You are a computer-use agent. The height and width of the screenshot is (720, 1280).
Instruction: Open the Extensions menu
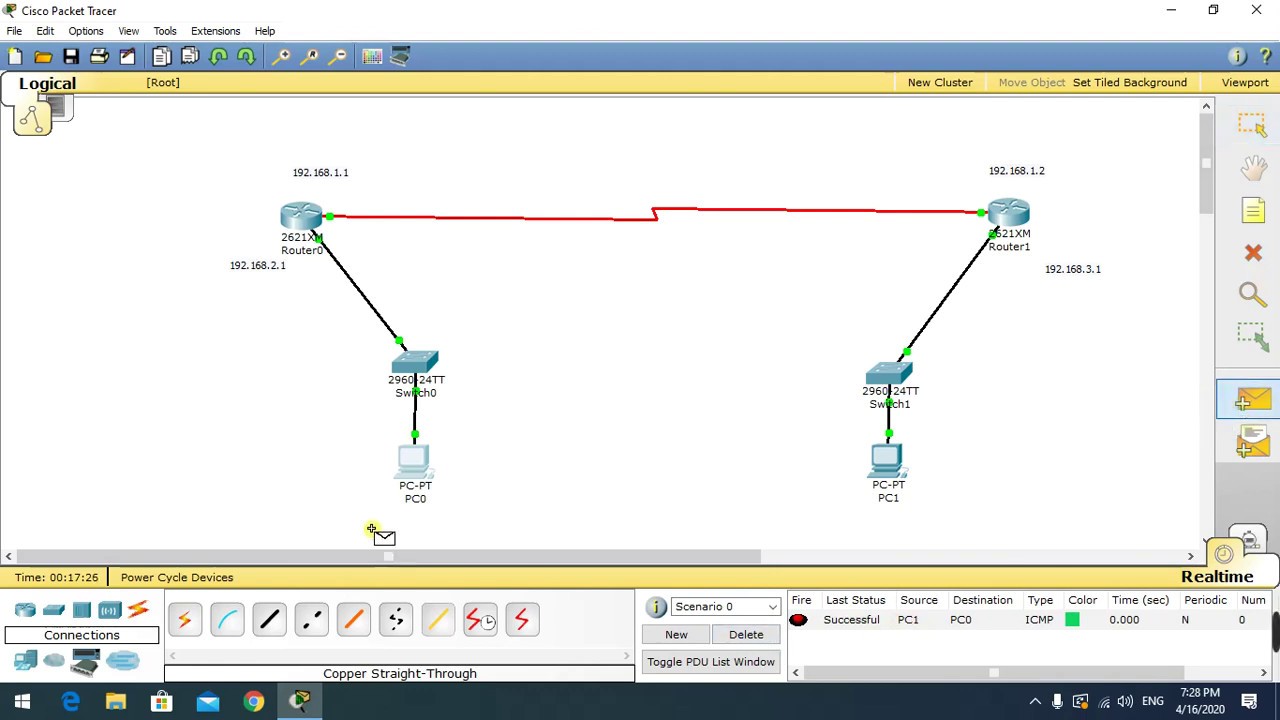click(x=215, y=31)
